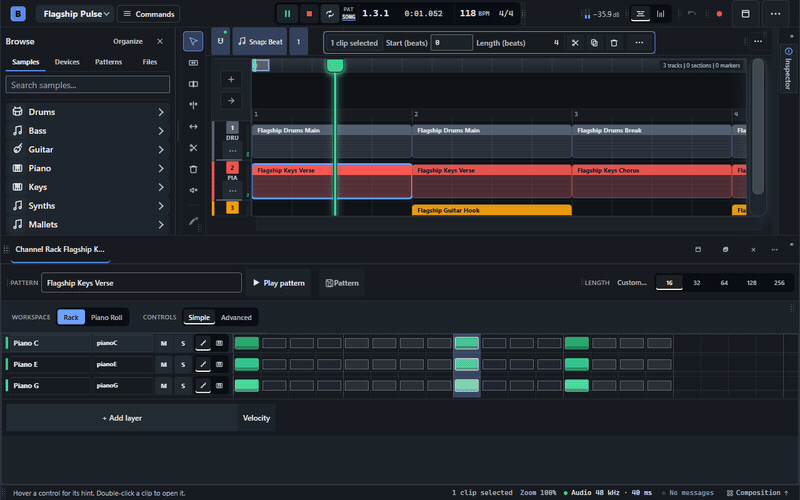This screenshot has height=500, width=800.
Task: Switch controls to Advanced
Action: (236, 317)
